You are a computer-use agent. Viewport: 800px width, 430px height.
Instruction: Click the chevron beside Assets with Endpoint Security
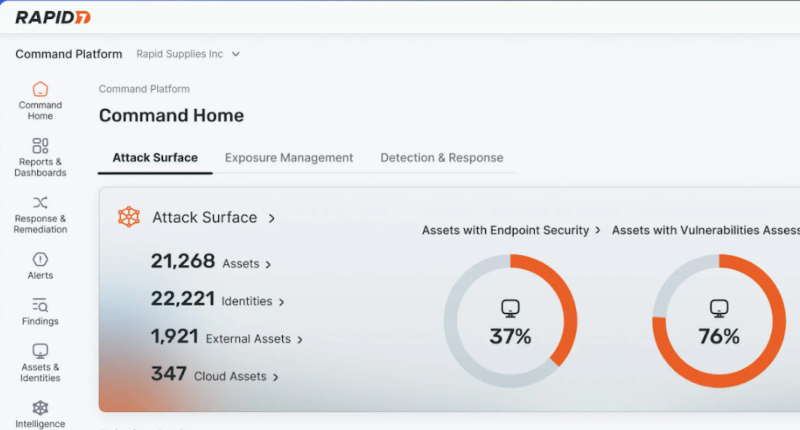(598, 230)
